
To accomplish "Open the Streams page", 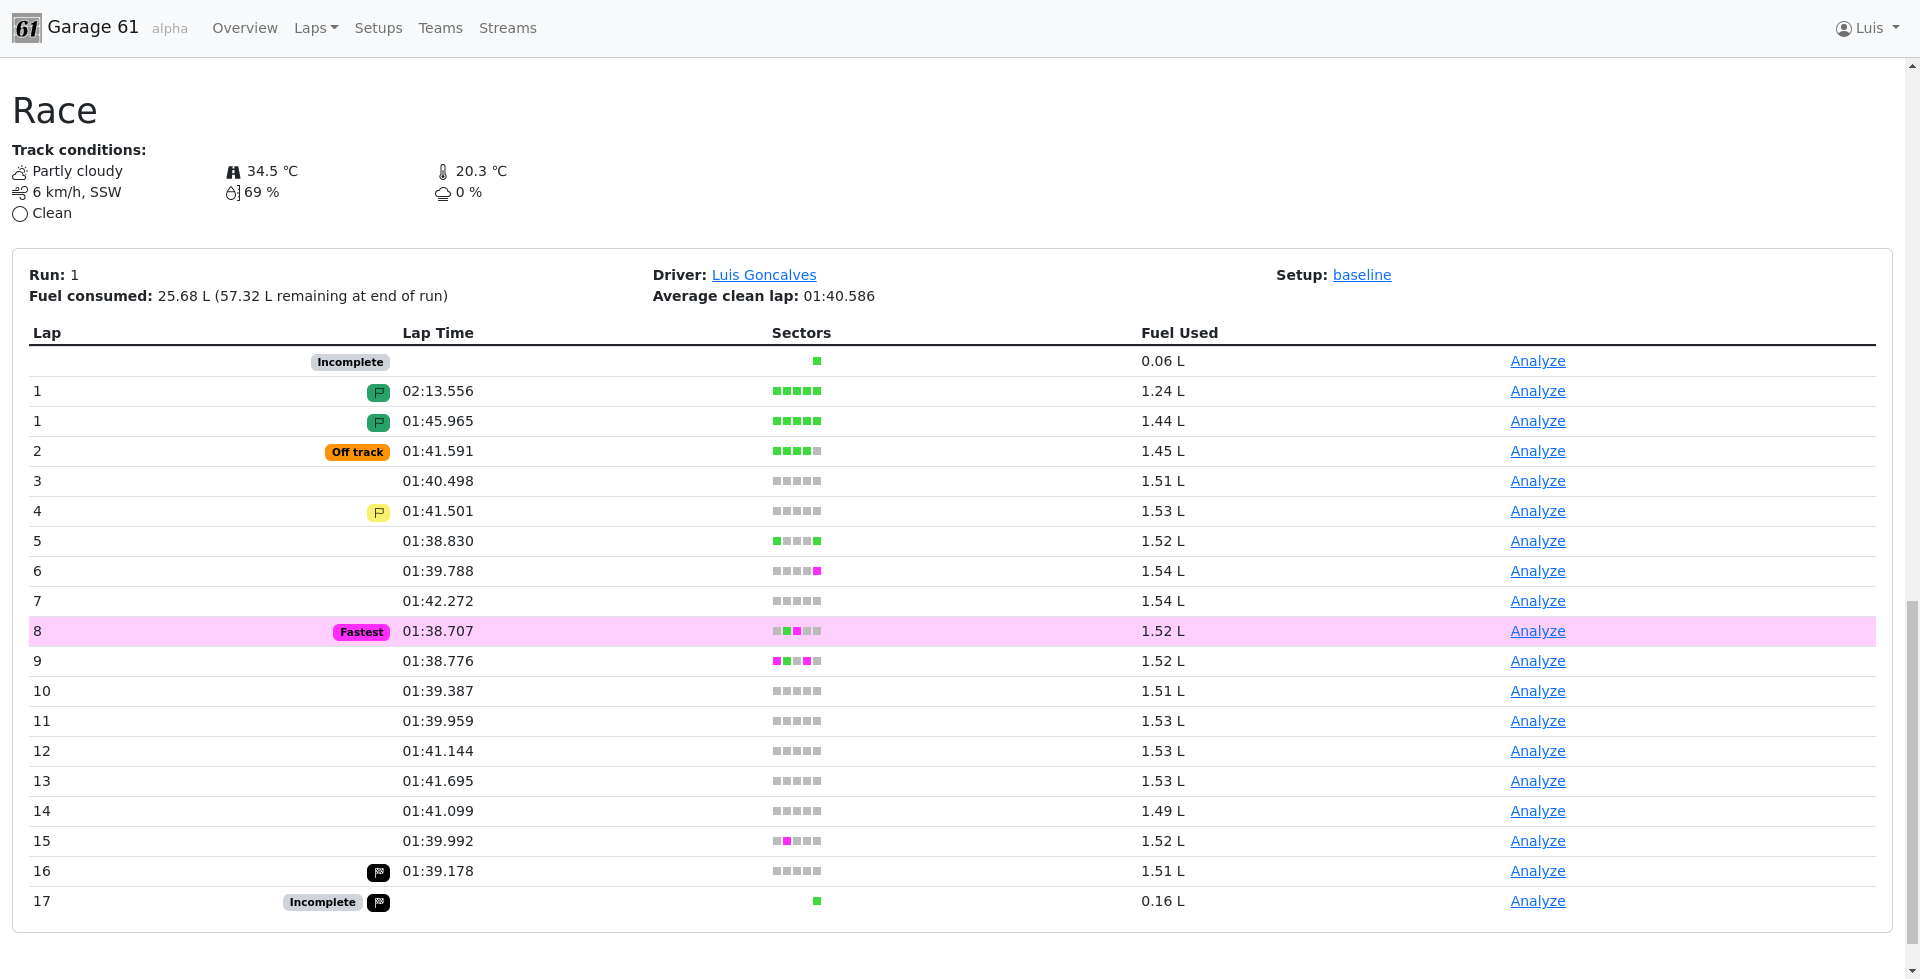I will tap(508, 28).
